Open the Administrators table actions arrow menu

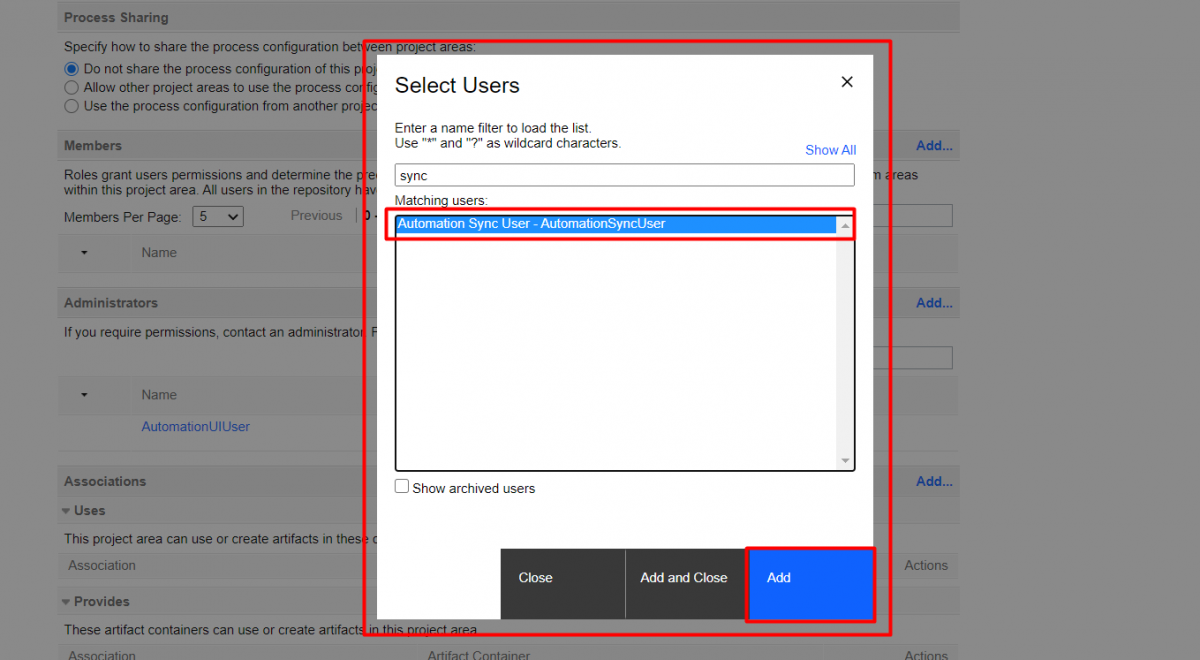click(84, 395)
